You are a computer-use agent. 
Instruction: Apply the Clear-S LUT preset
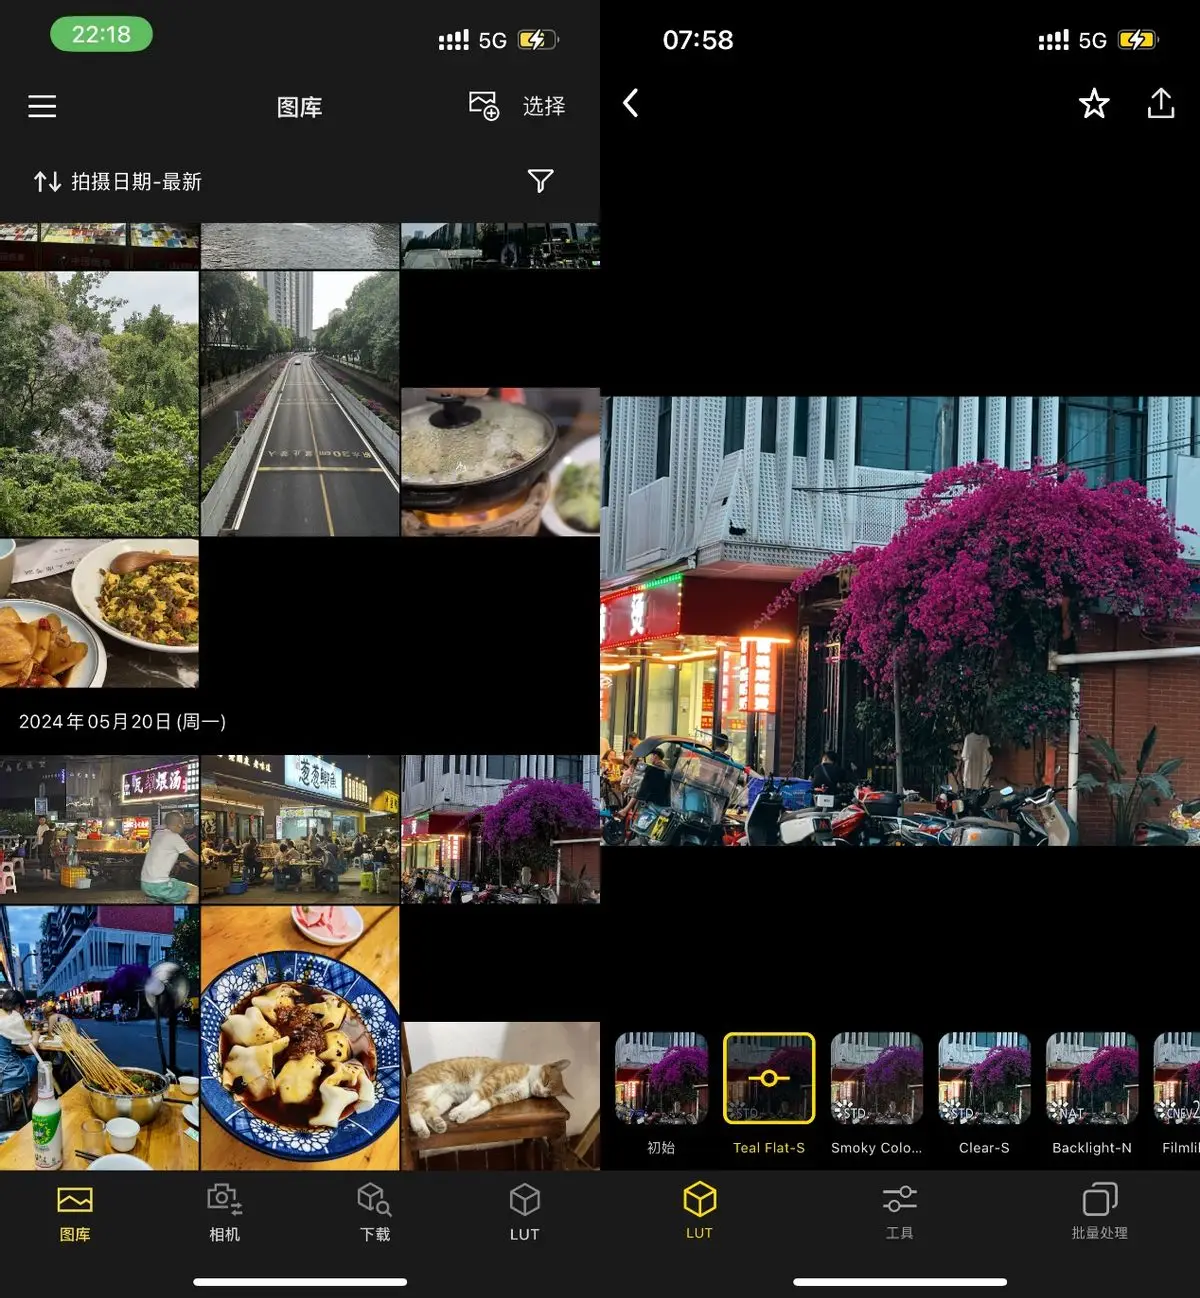pos(984,1080)
